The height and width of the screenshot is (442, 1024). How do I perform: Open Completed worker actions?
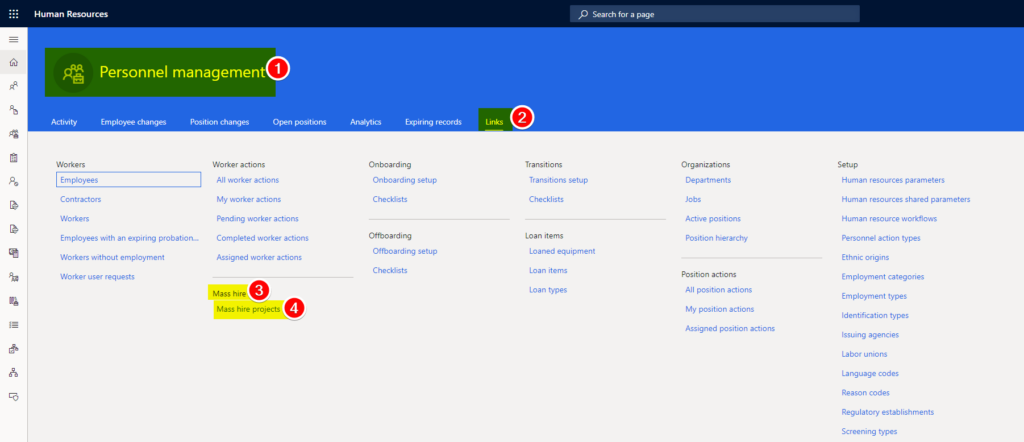pyautogui.click(x=263, y=238)
